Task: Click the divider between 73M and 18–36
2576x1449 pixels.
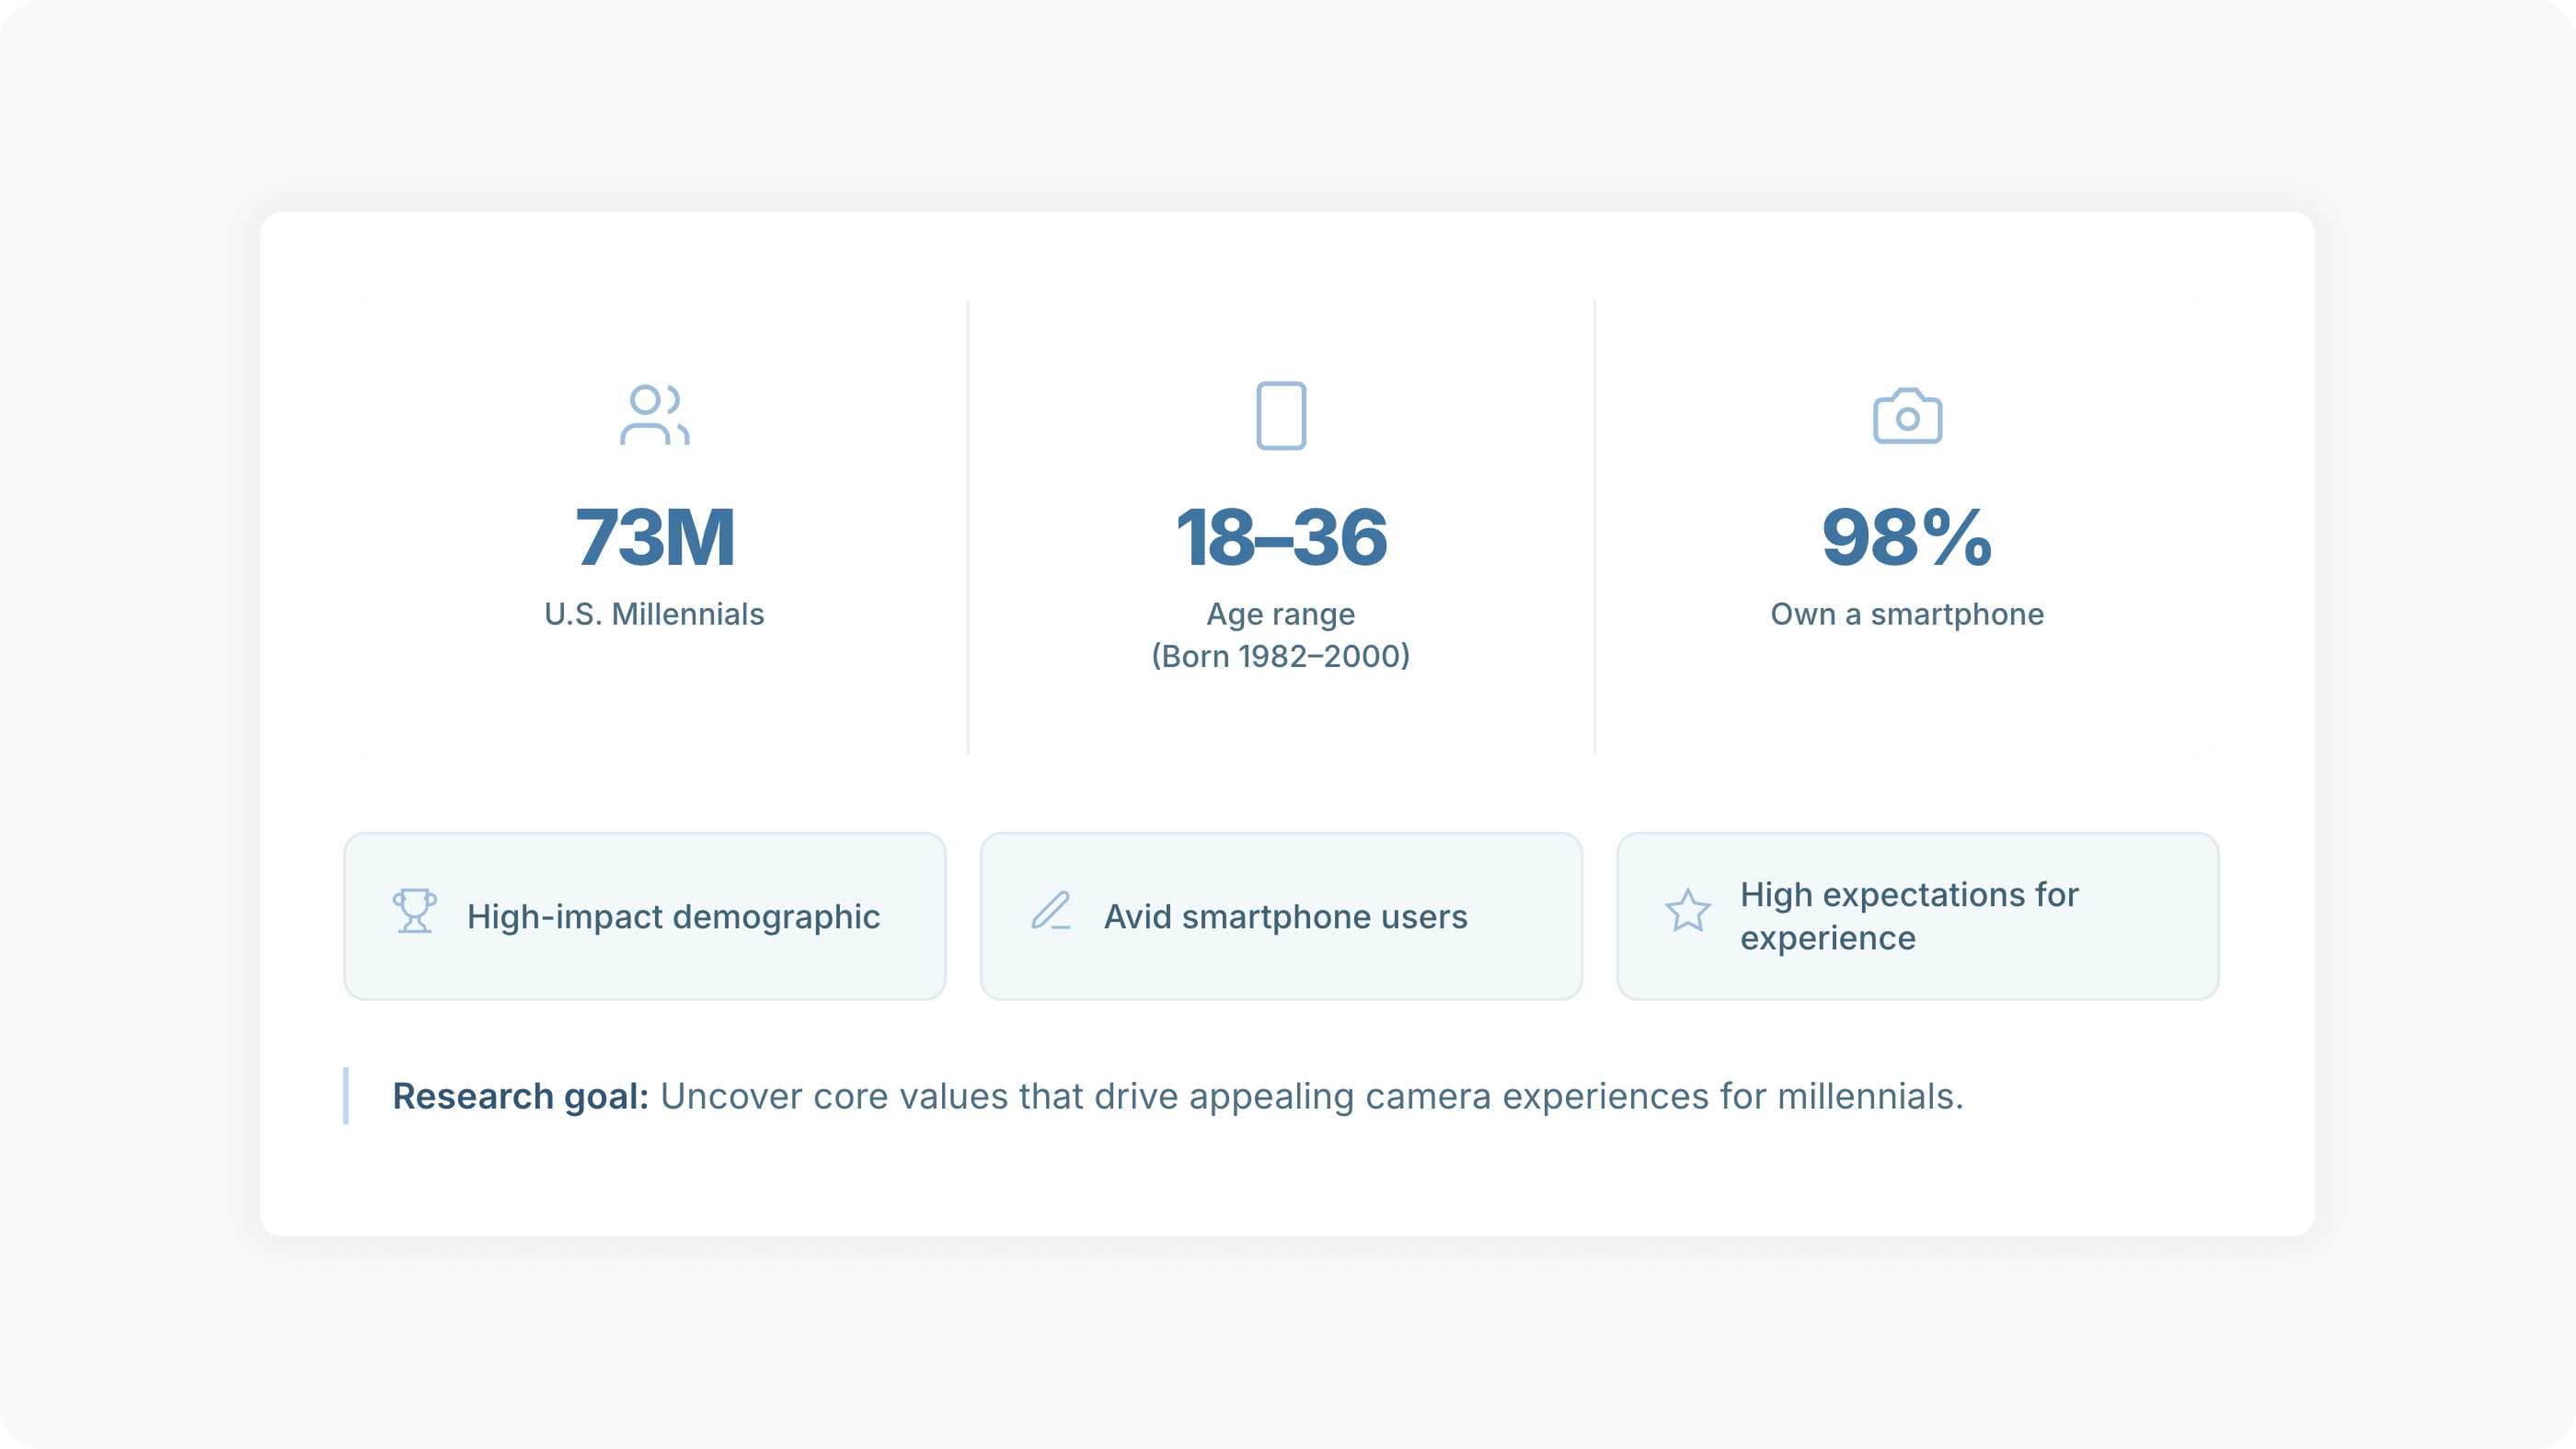Action: 968,527
